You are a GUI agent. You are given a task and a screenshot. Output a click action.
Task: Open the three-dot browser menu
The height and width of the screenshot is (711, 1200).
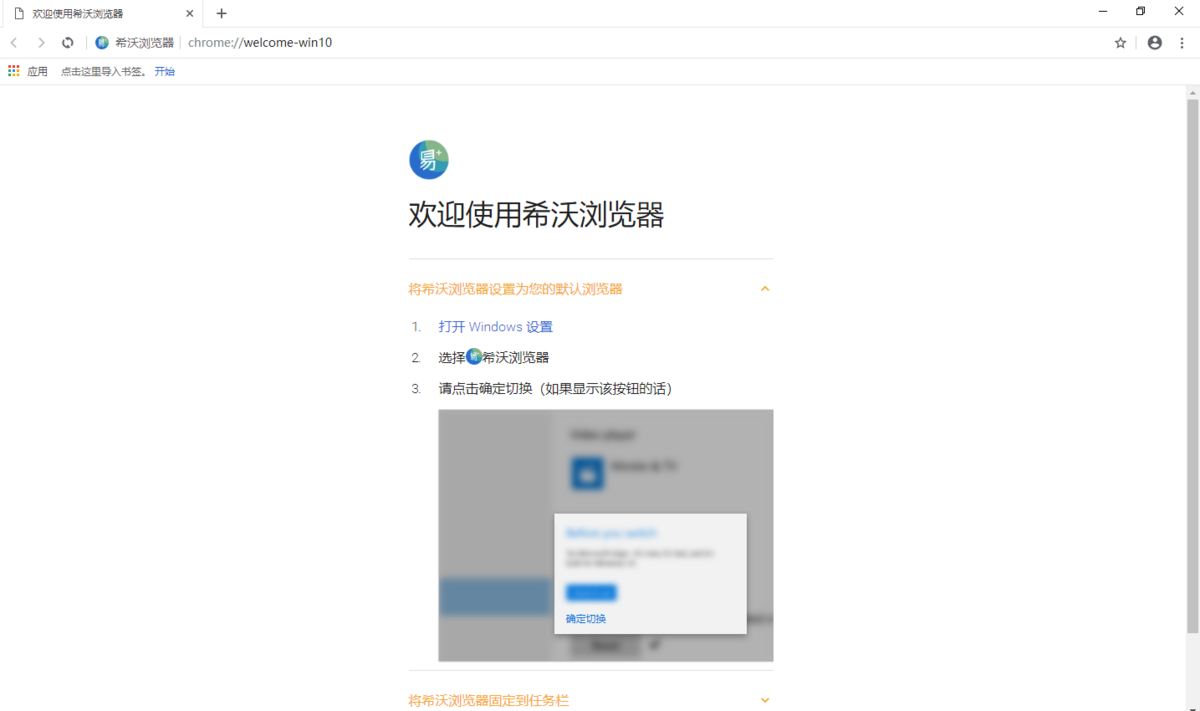tap(1182, 43)
